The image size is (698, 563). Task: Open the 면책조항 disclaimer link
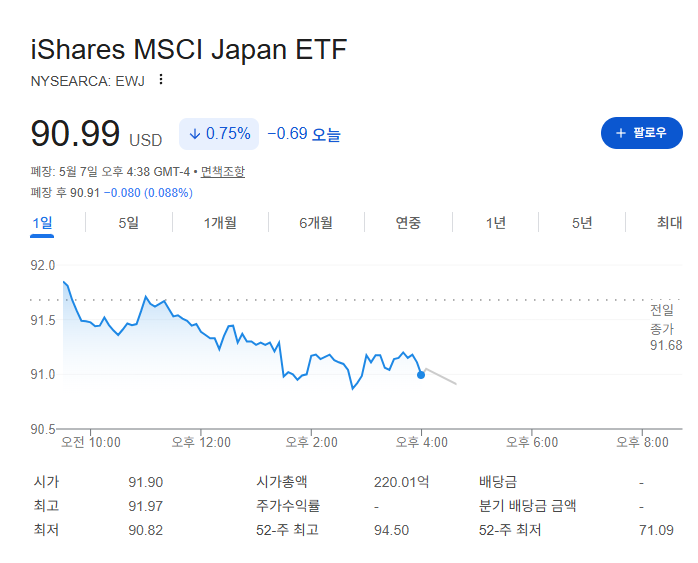223,171
